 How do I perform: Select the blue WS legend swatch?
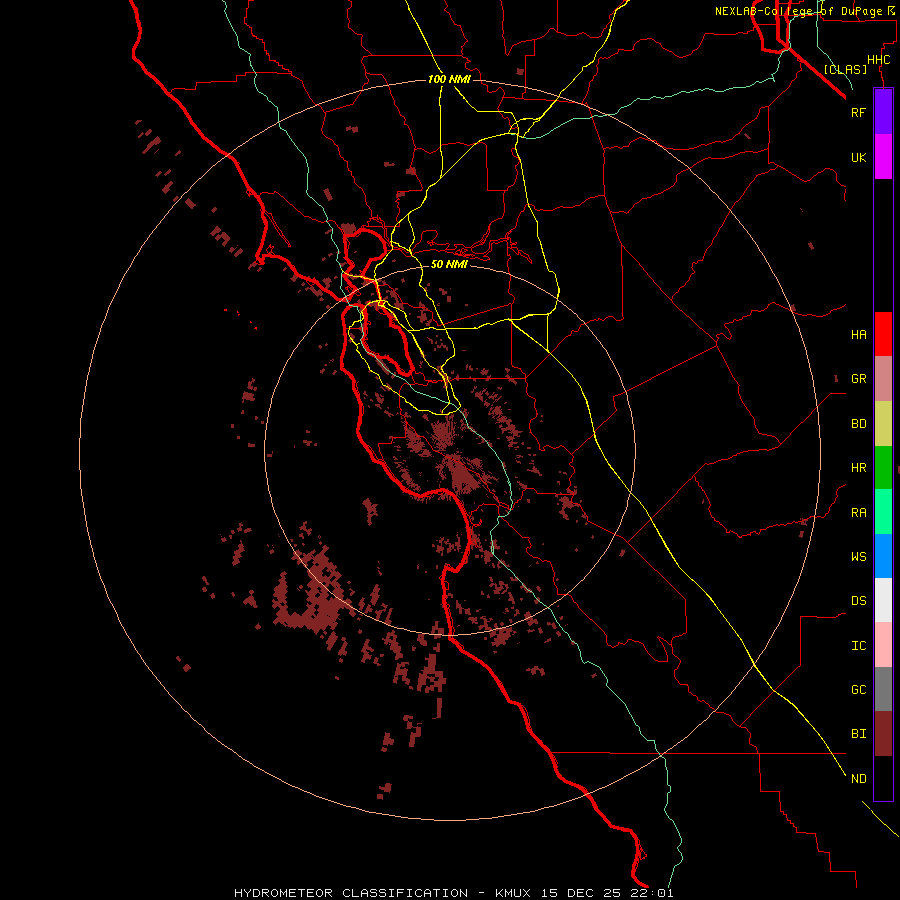[x=883, y=556]
